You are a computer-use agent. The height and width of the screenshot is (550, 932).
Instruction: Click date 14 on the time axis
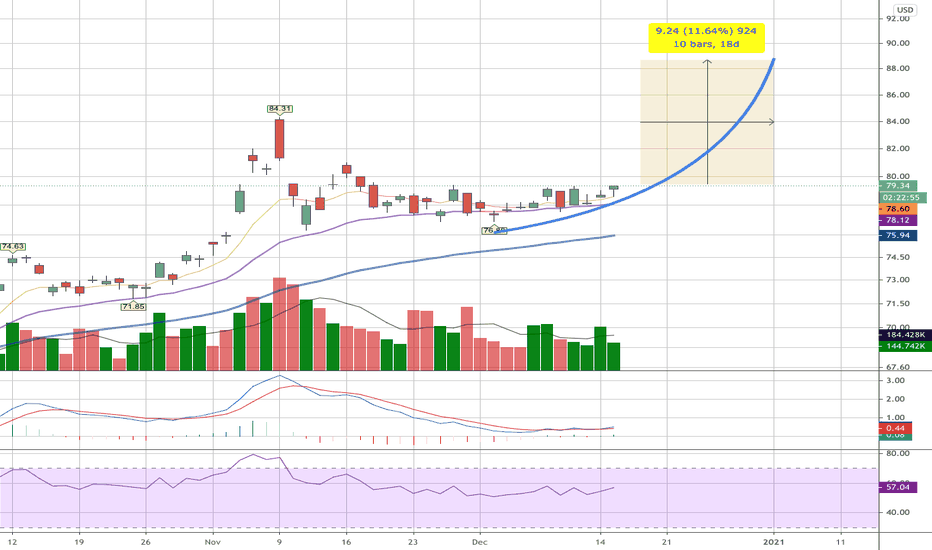600,542
